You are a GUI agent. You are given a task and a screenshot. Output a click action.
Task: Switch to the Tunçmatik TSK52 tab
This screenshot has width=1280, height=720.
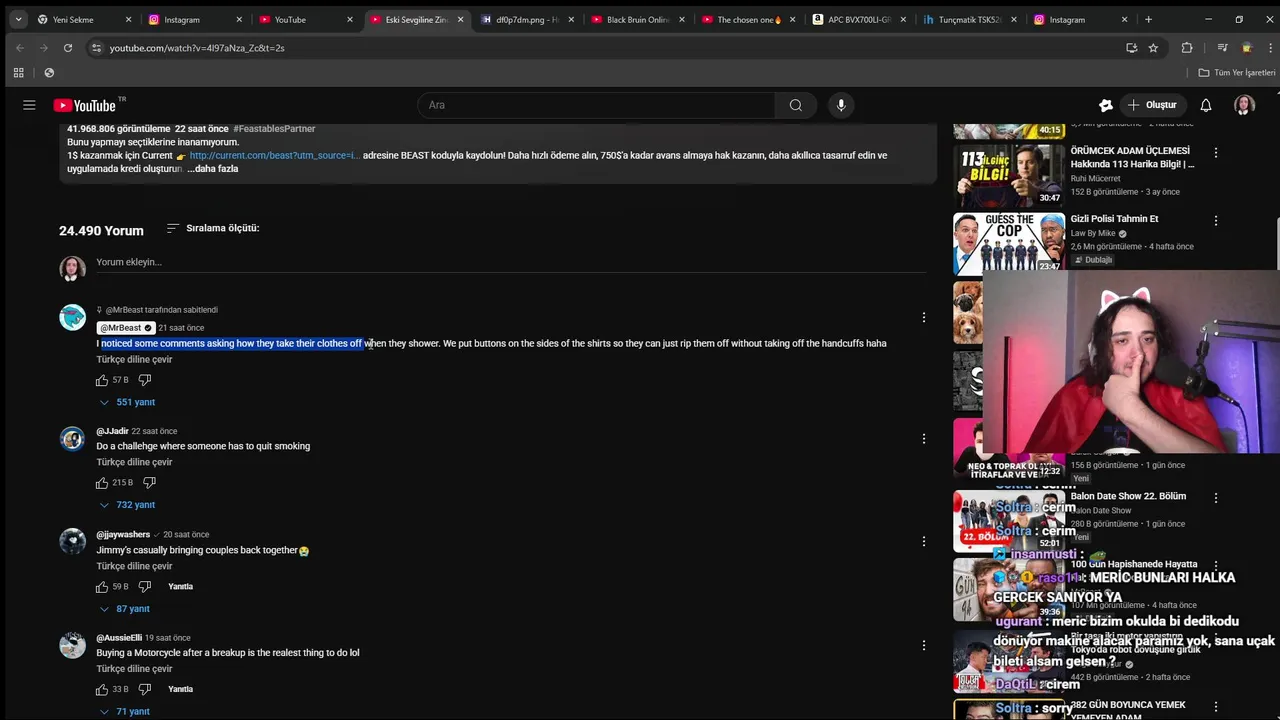click(968, 20)
